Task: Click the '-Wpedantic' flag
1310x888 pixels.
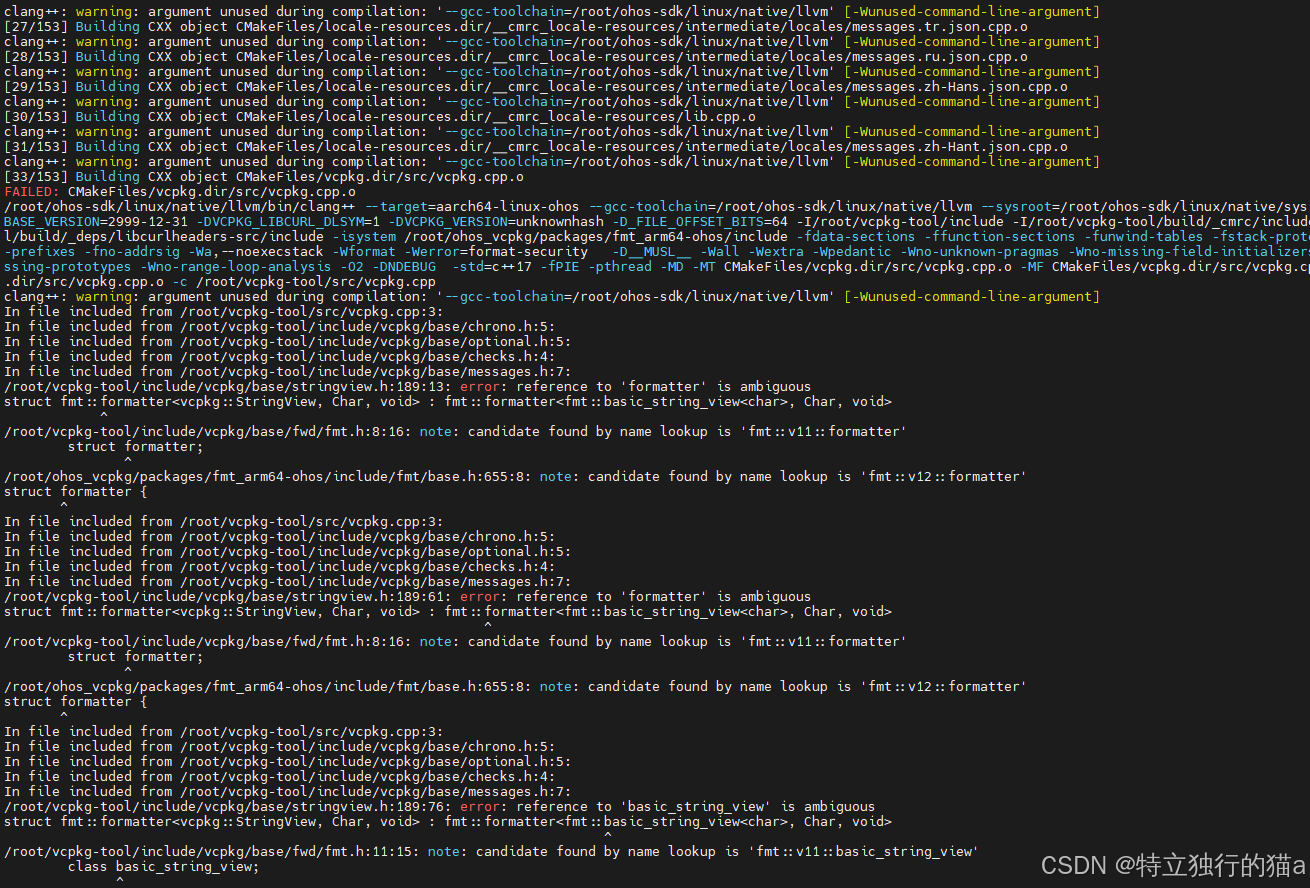Action: [x=852, y=252]
